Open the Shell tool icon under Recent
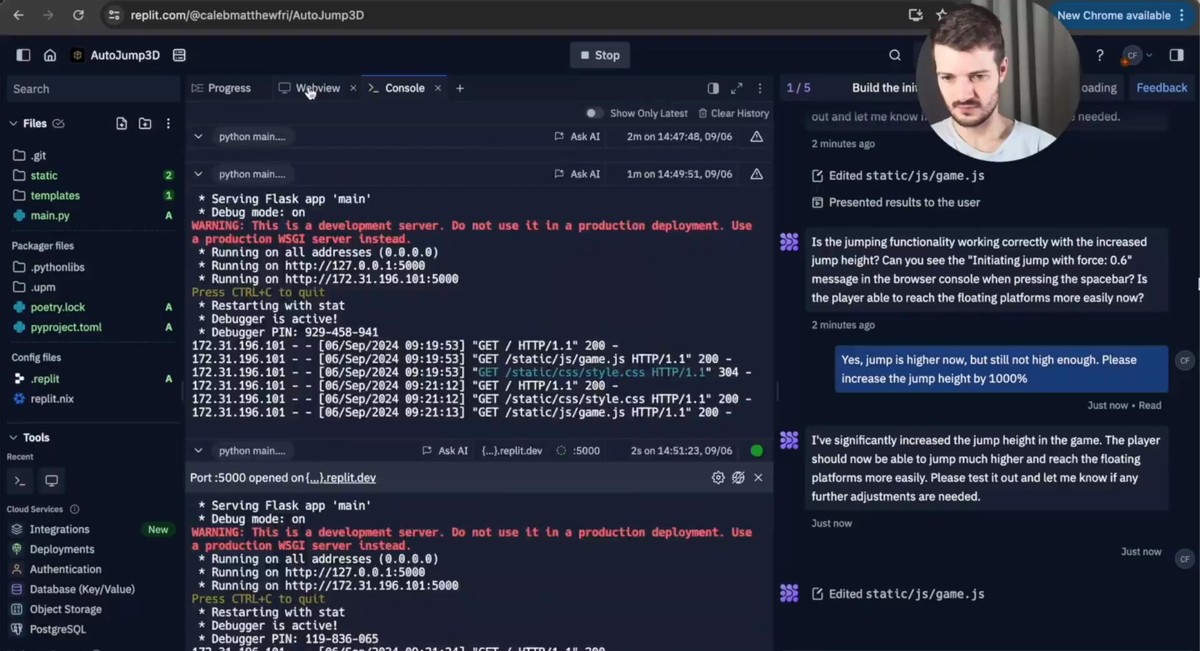The image size is (1200, 651). pos(20,481)
